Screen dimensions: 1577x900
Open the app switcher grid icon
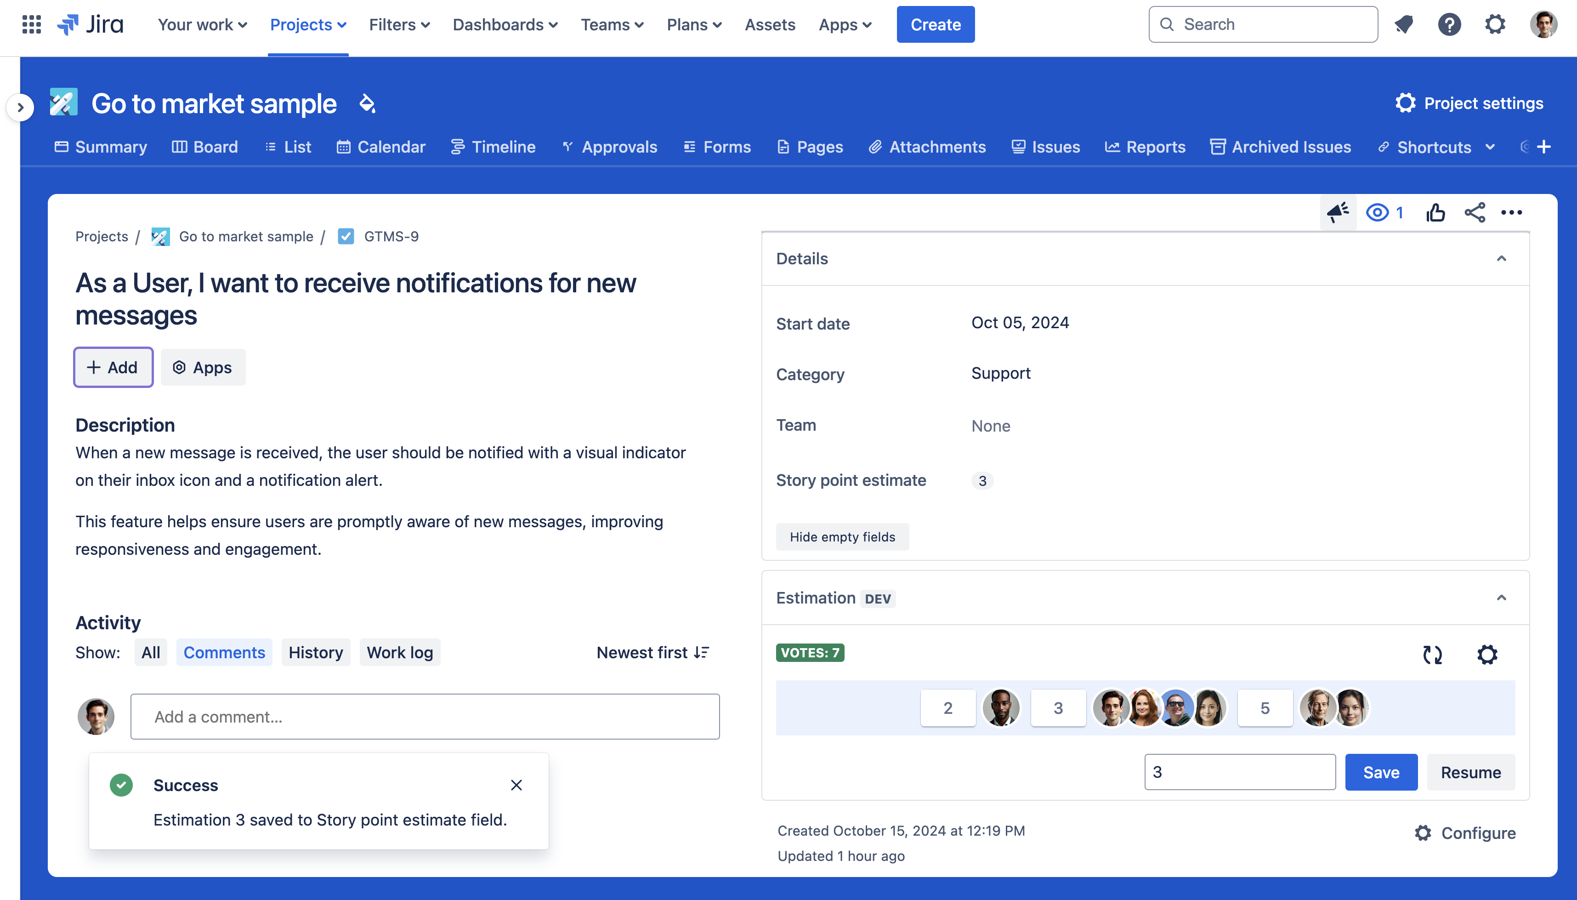31,24
